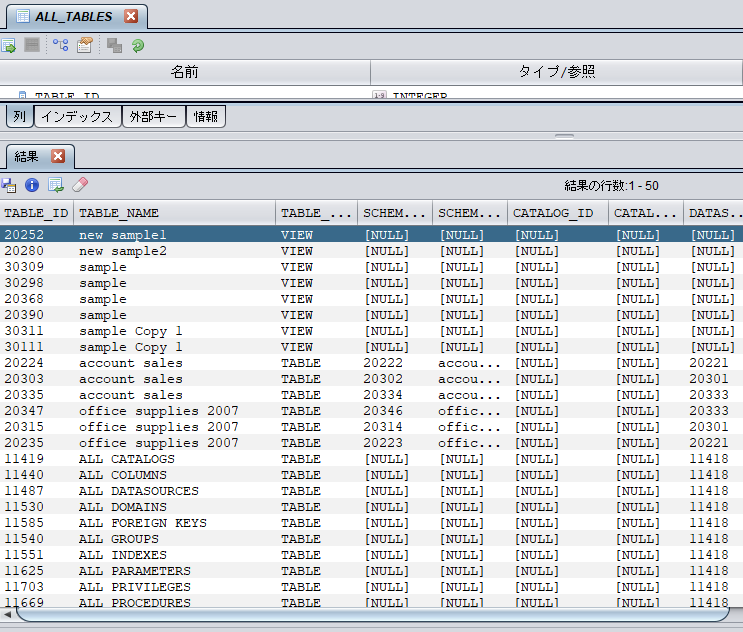Click the 名前 column header
Viewport: 743px width, 632px height.
coord(184,72)
